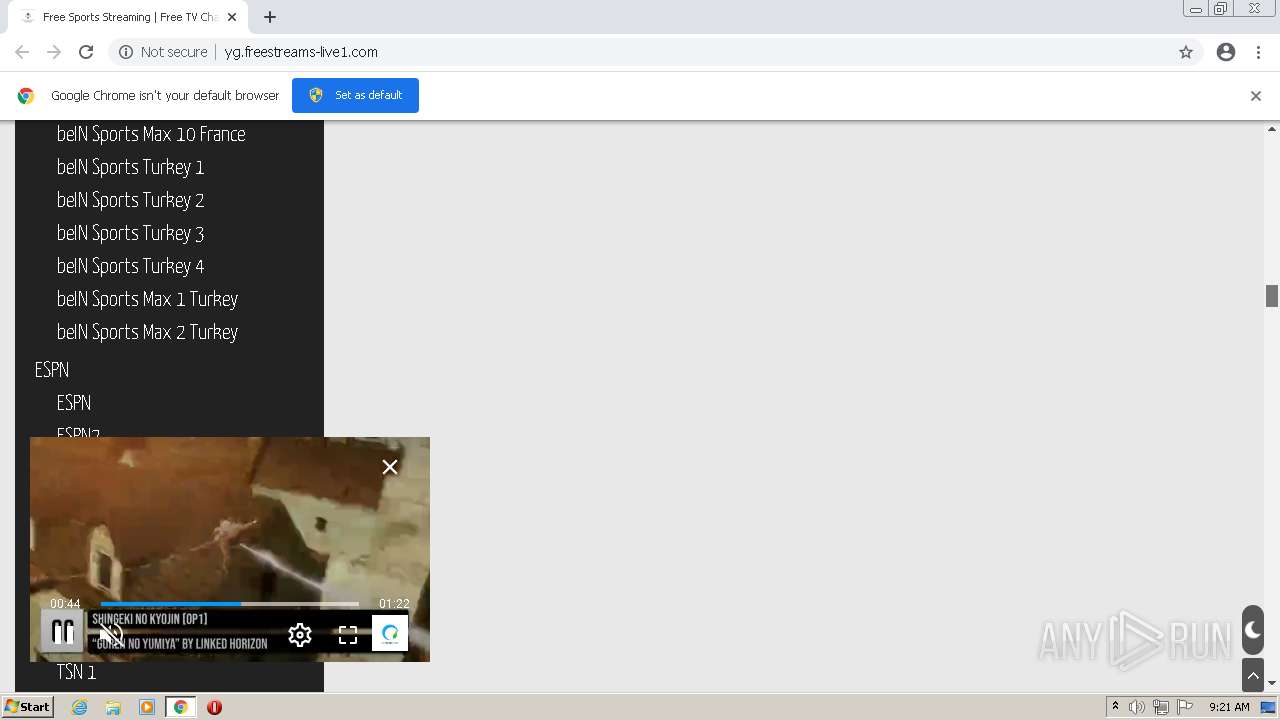The image size is (1280, 720).
Task: Go back to previous page
Action: click(x=22, y=52)
